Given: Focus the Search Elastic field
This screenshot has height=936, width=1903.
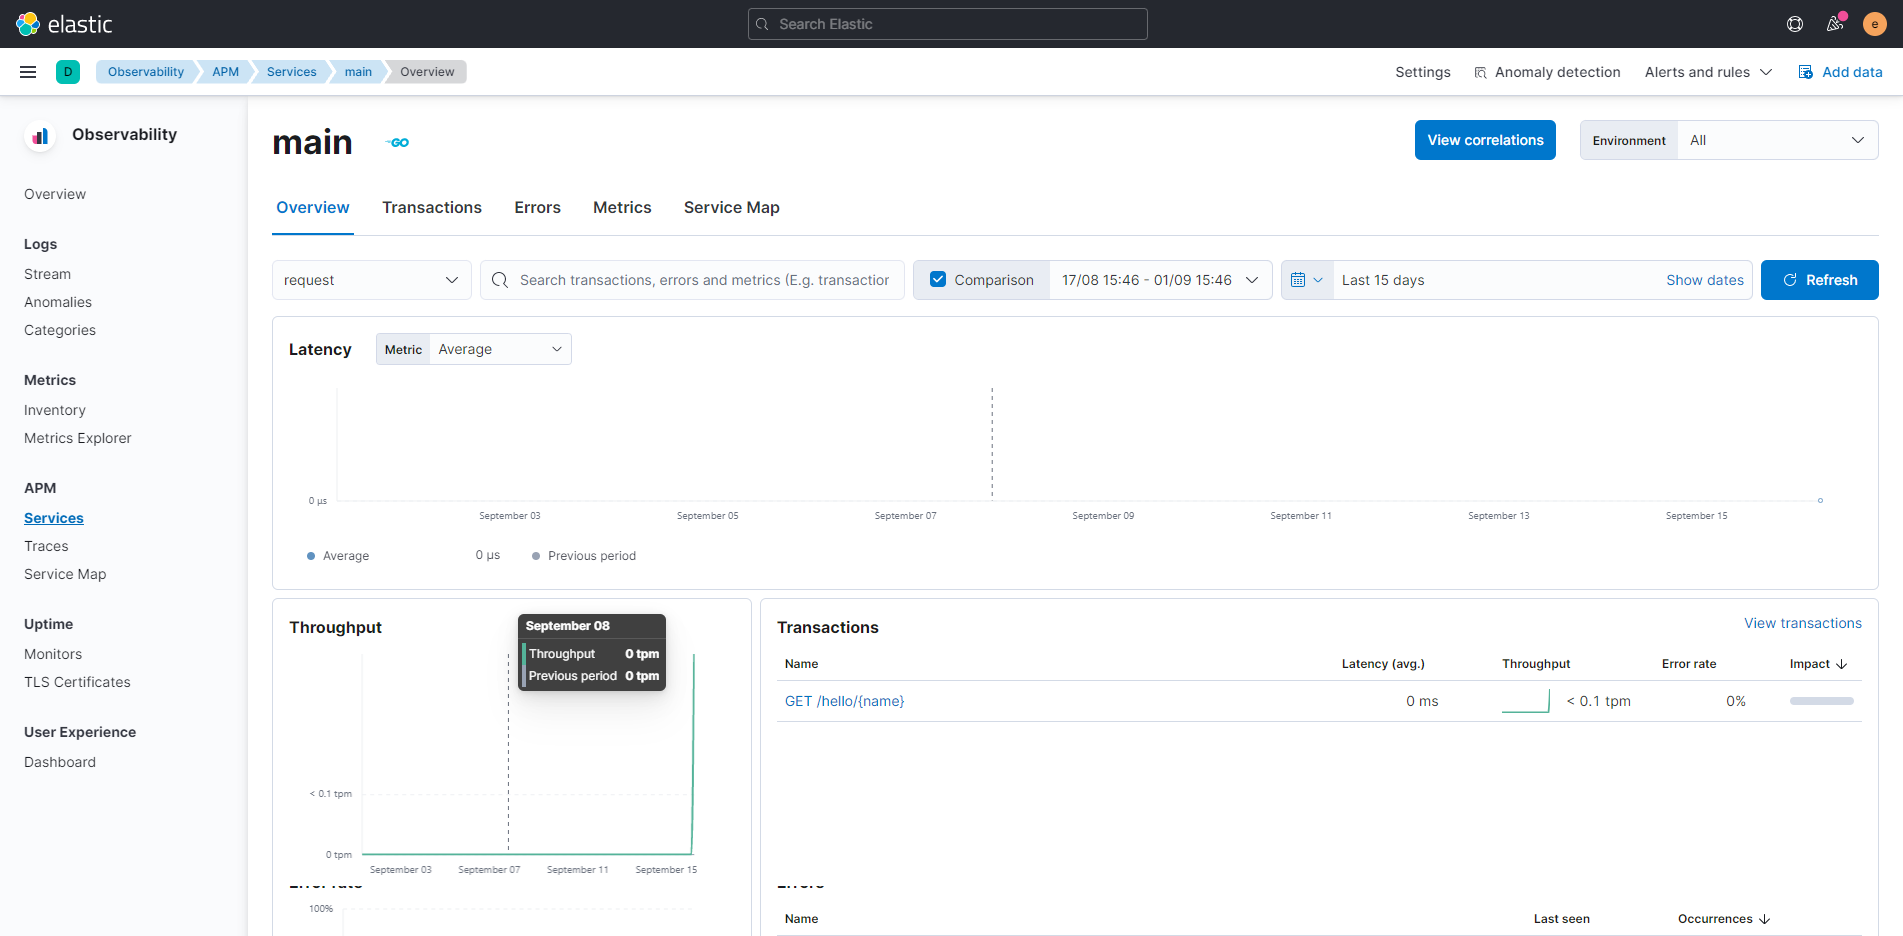Looking at the screenshot, I should (x=948, y=24).
